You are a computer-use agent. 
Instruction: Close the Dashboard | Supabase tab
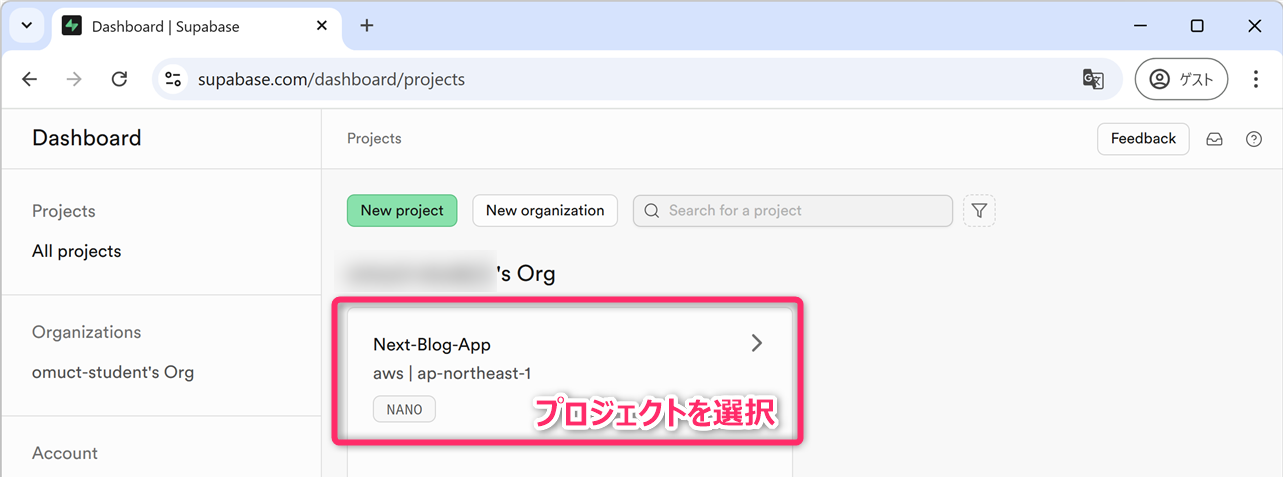click(x=322, y=26)
